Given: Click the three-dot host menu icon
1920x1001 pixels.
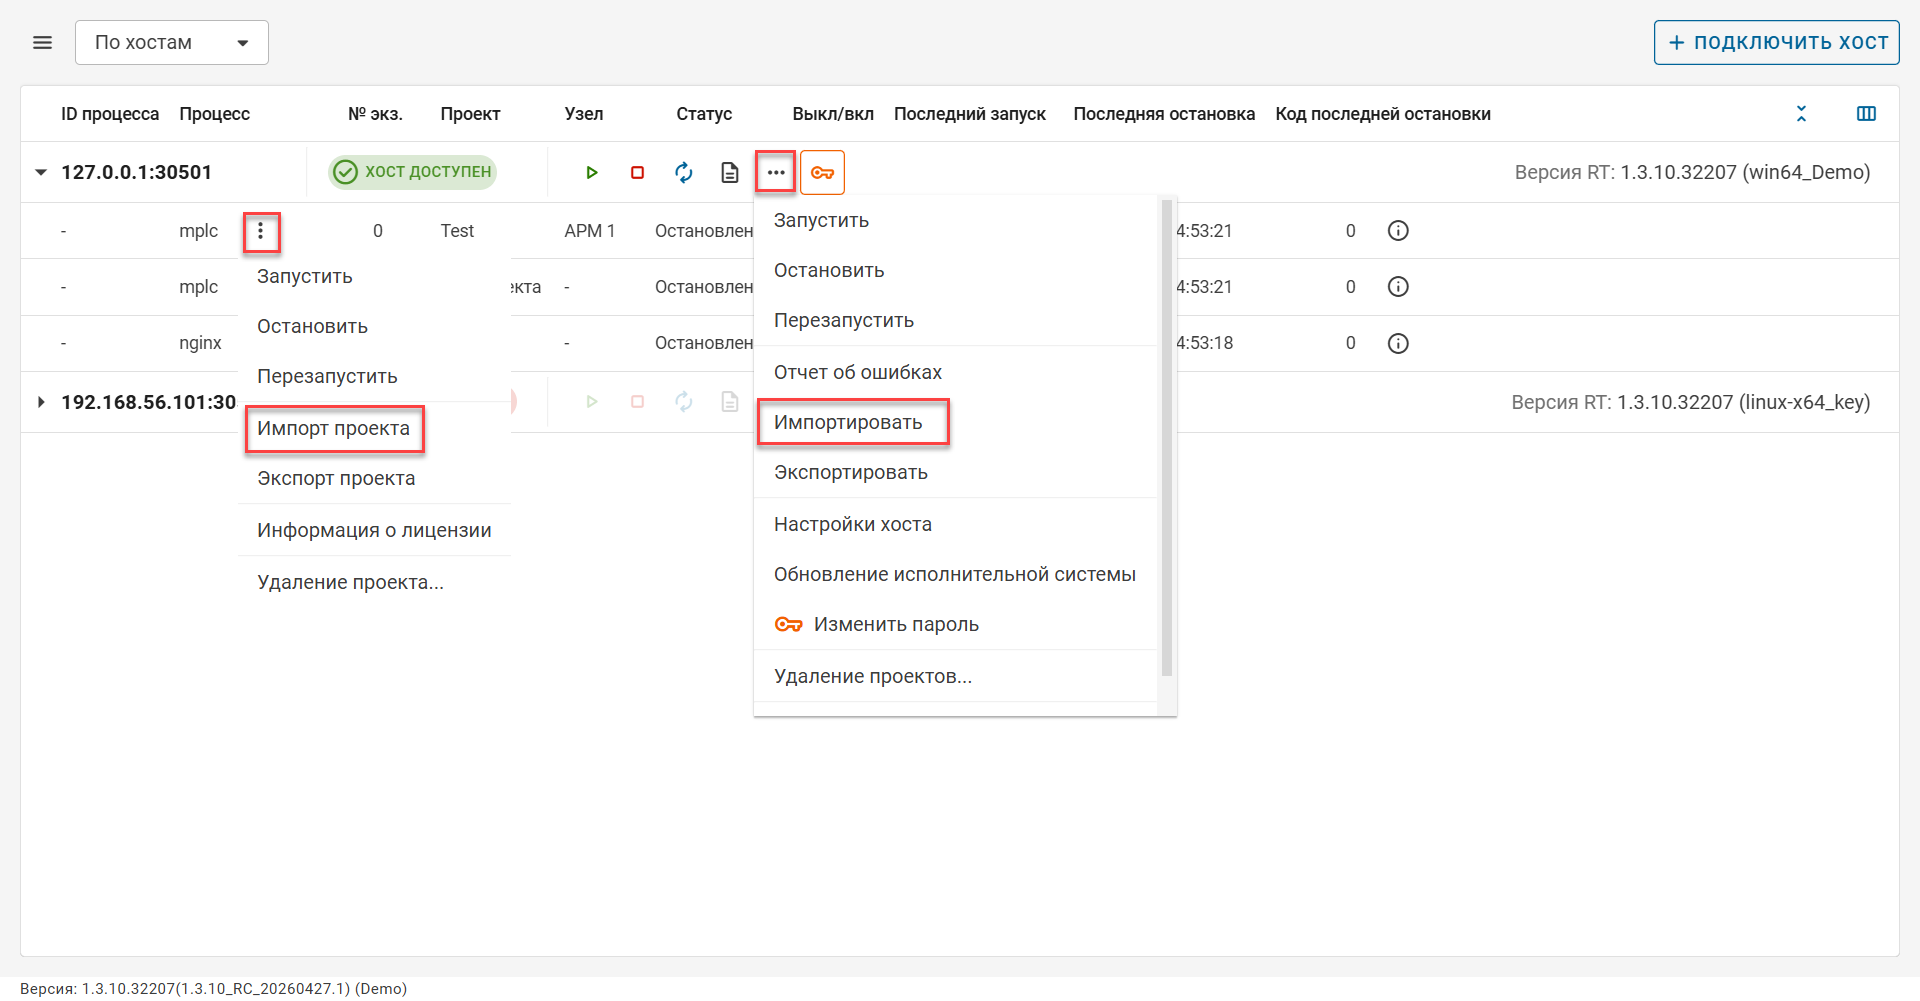Looking at the screenshot, I should pyautogui.click(x=776, y=173).
